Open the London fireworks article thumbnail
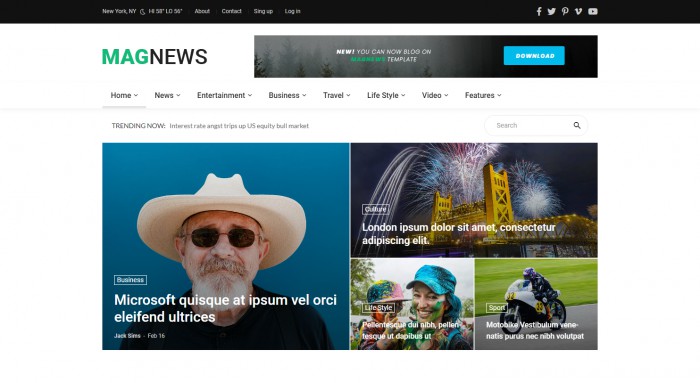Viewport: 700px width, 383px height. point(474,200)
